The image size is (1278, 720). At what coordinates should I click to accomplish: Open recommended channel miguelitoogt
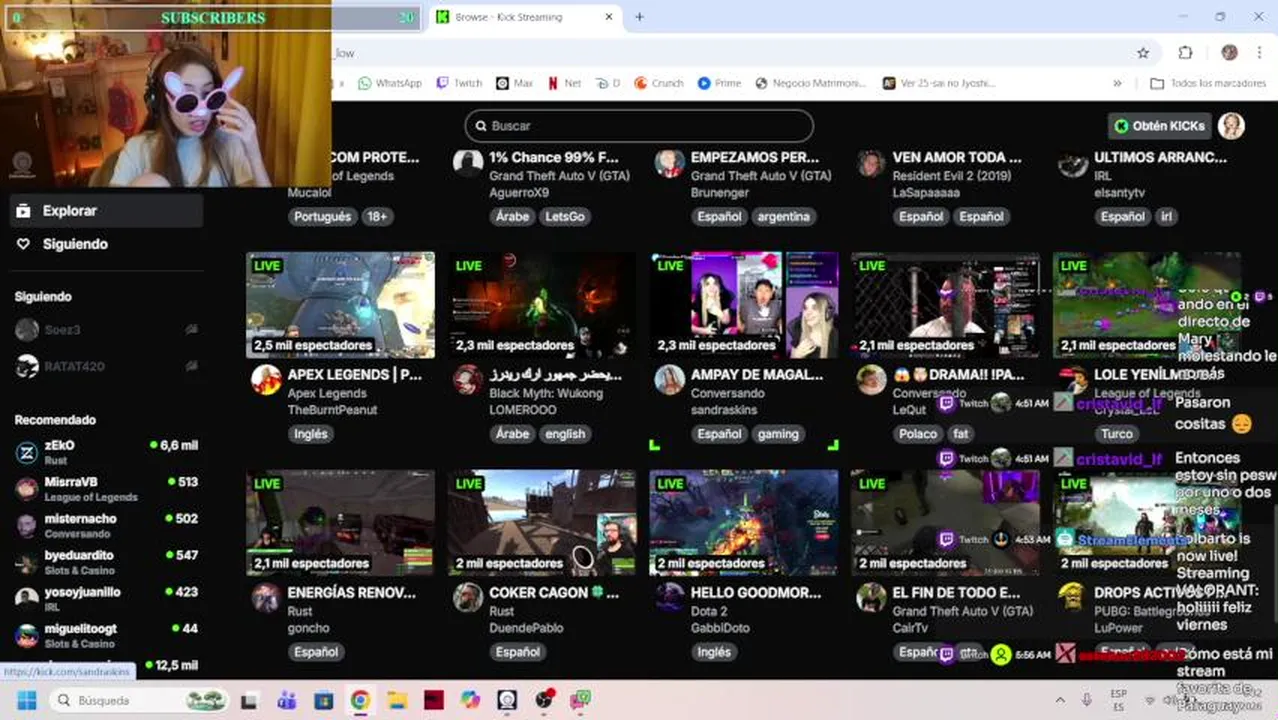(106, 635)
